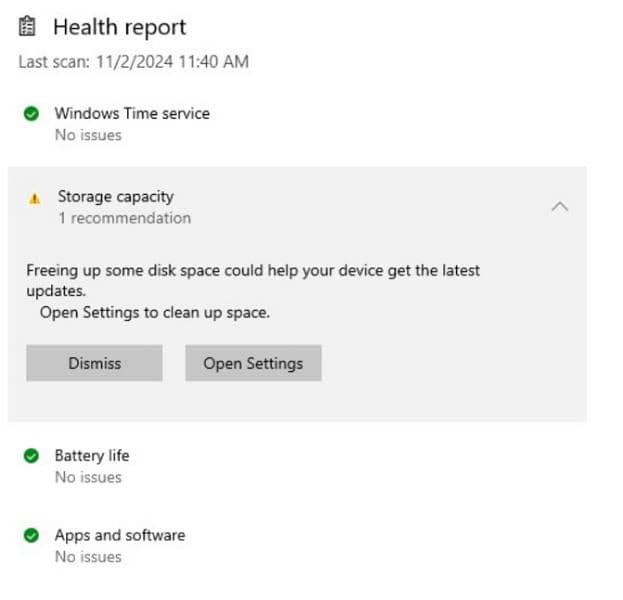Click the green check beside Windows Time service
Screen dimensions: 623x600
tap(31, 114)
